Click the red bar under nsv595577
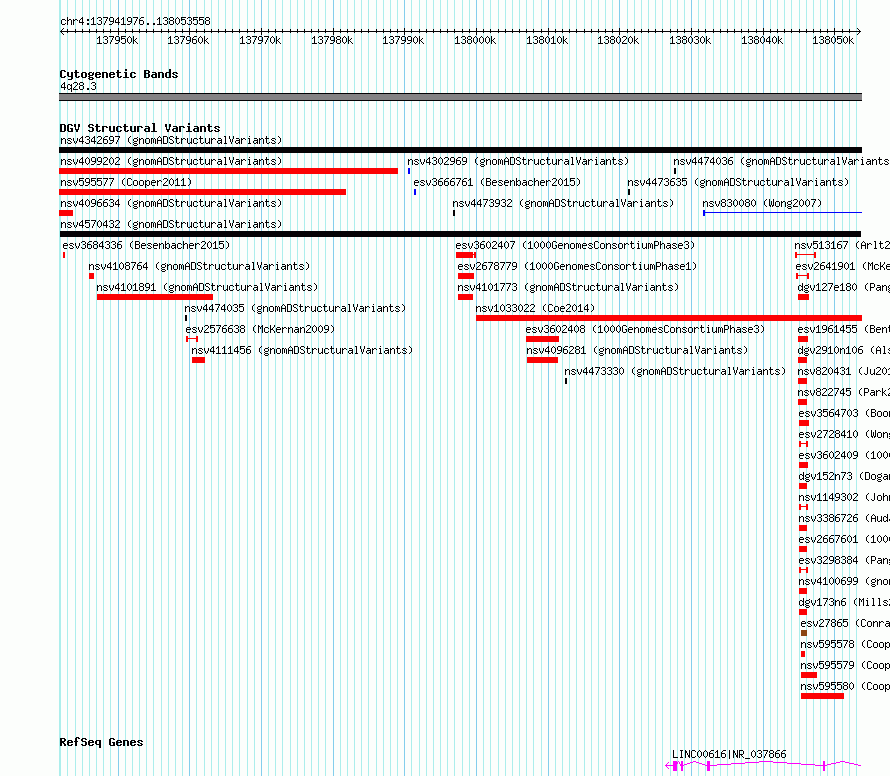The width and height of the screenshot is (890, 776). [x=202, y=192]
